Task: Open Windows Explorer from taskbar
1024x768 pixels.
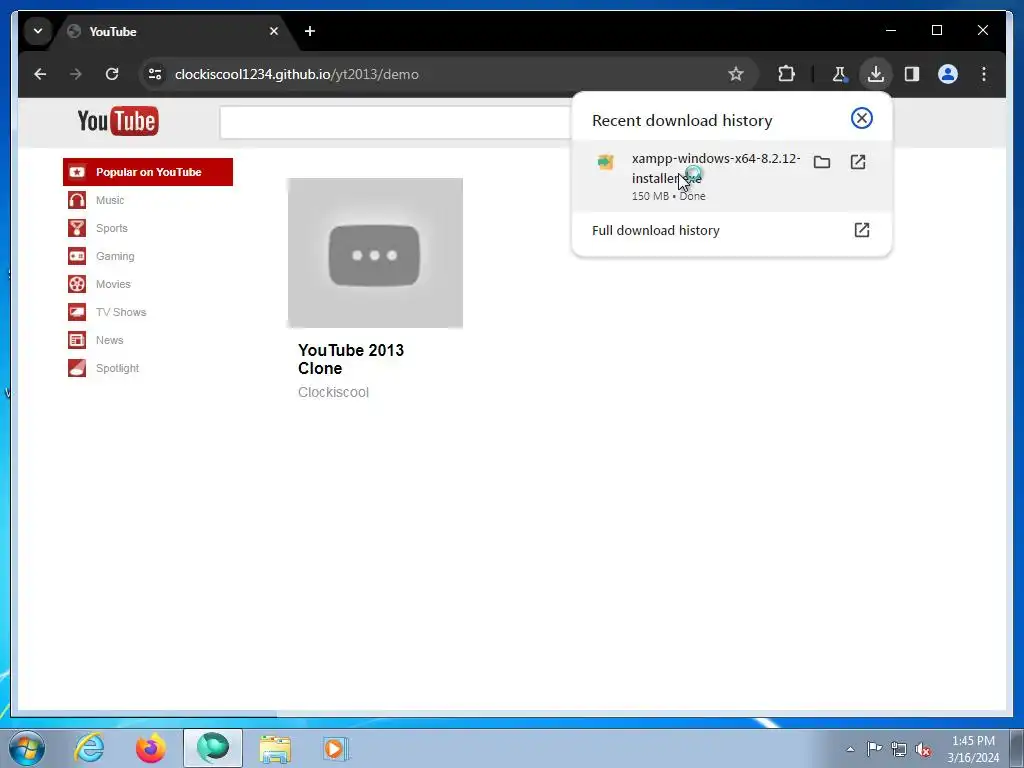Action: coord(275,748)
